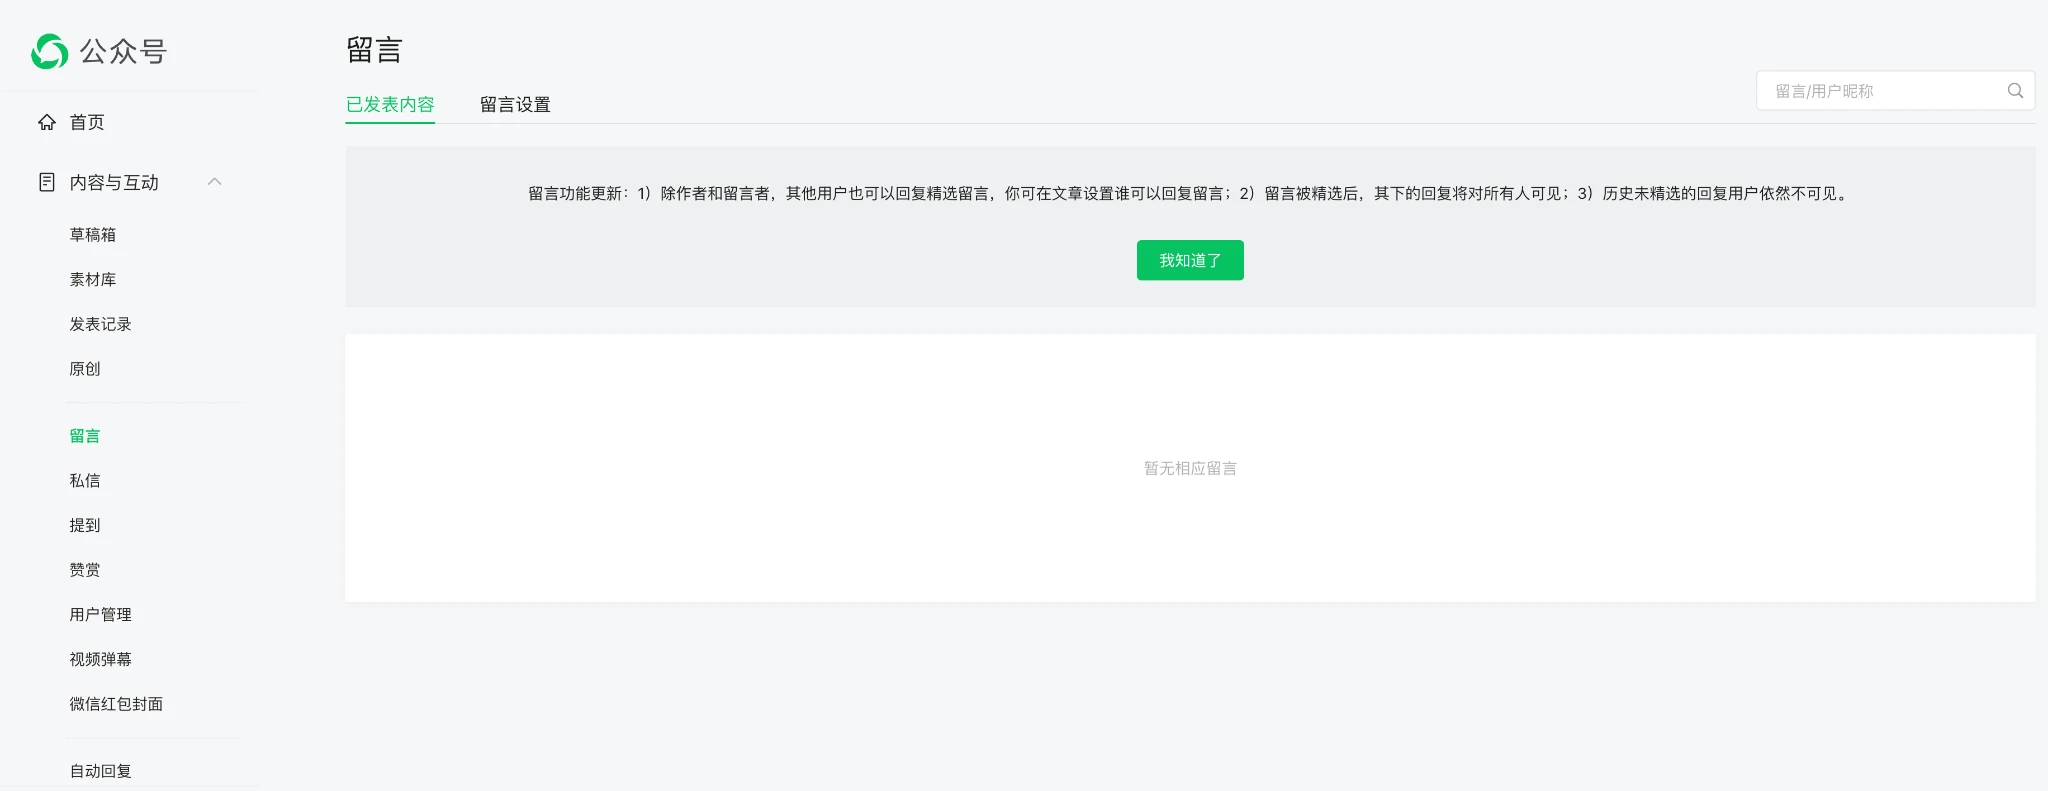Open 草稿箱 in the sidebar

93,235
